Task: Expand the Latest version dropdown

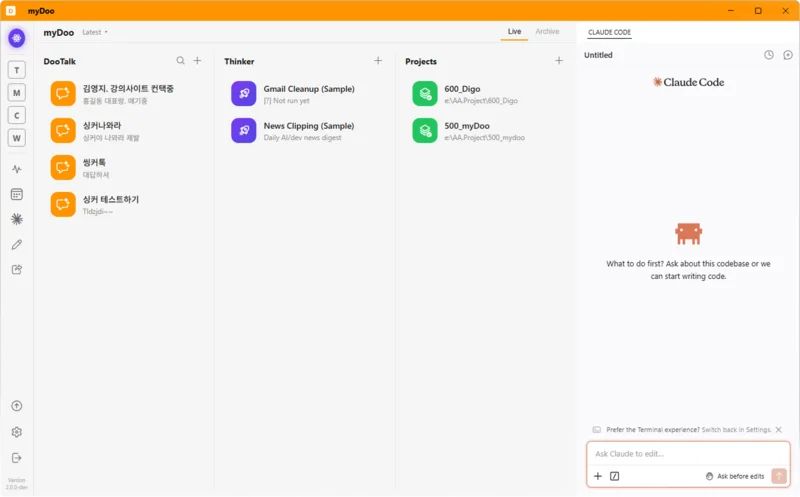Action: [x=95, y=32]
